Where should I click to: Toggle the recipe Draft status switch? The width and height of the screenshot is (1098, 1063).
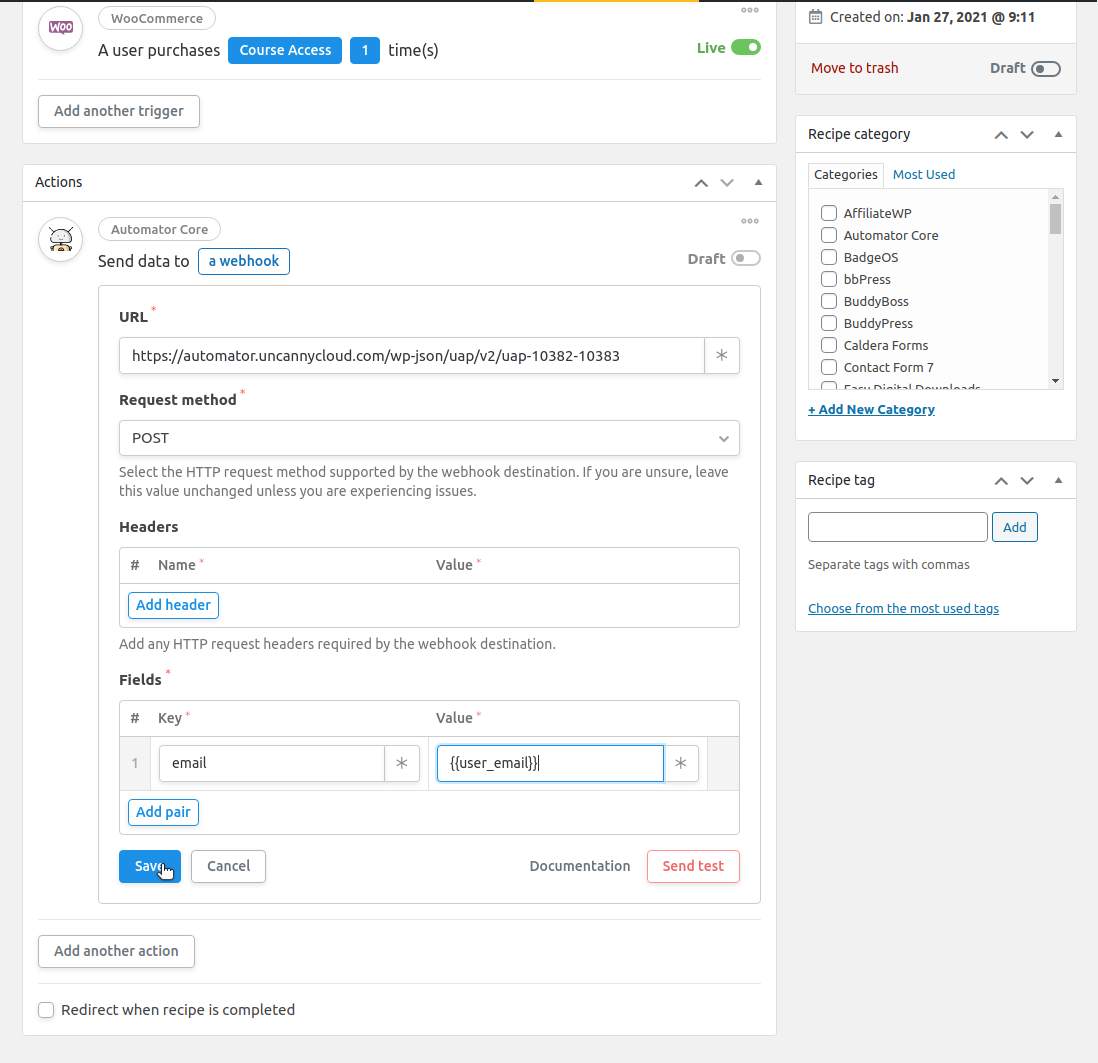click(x=1046, y=69)
